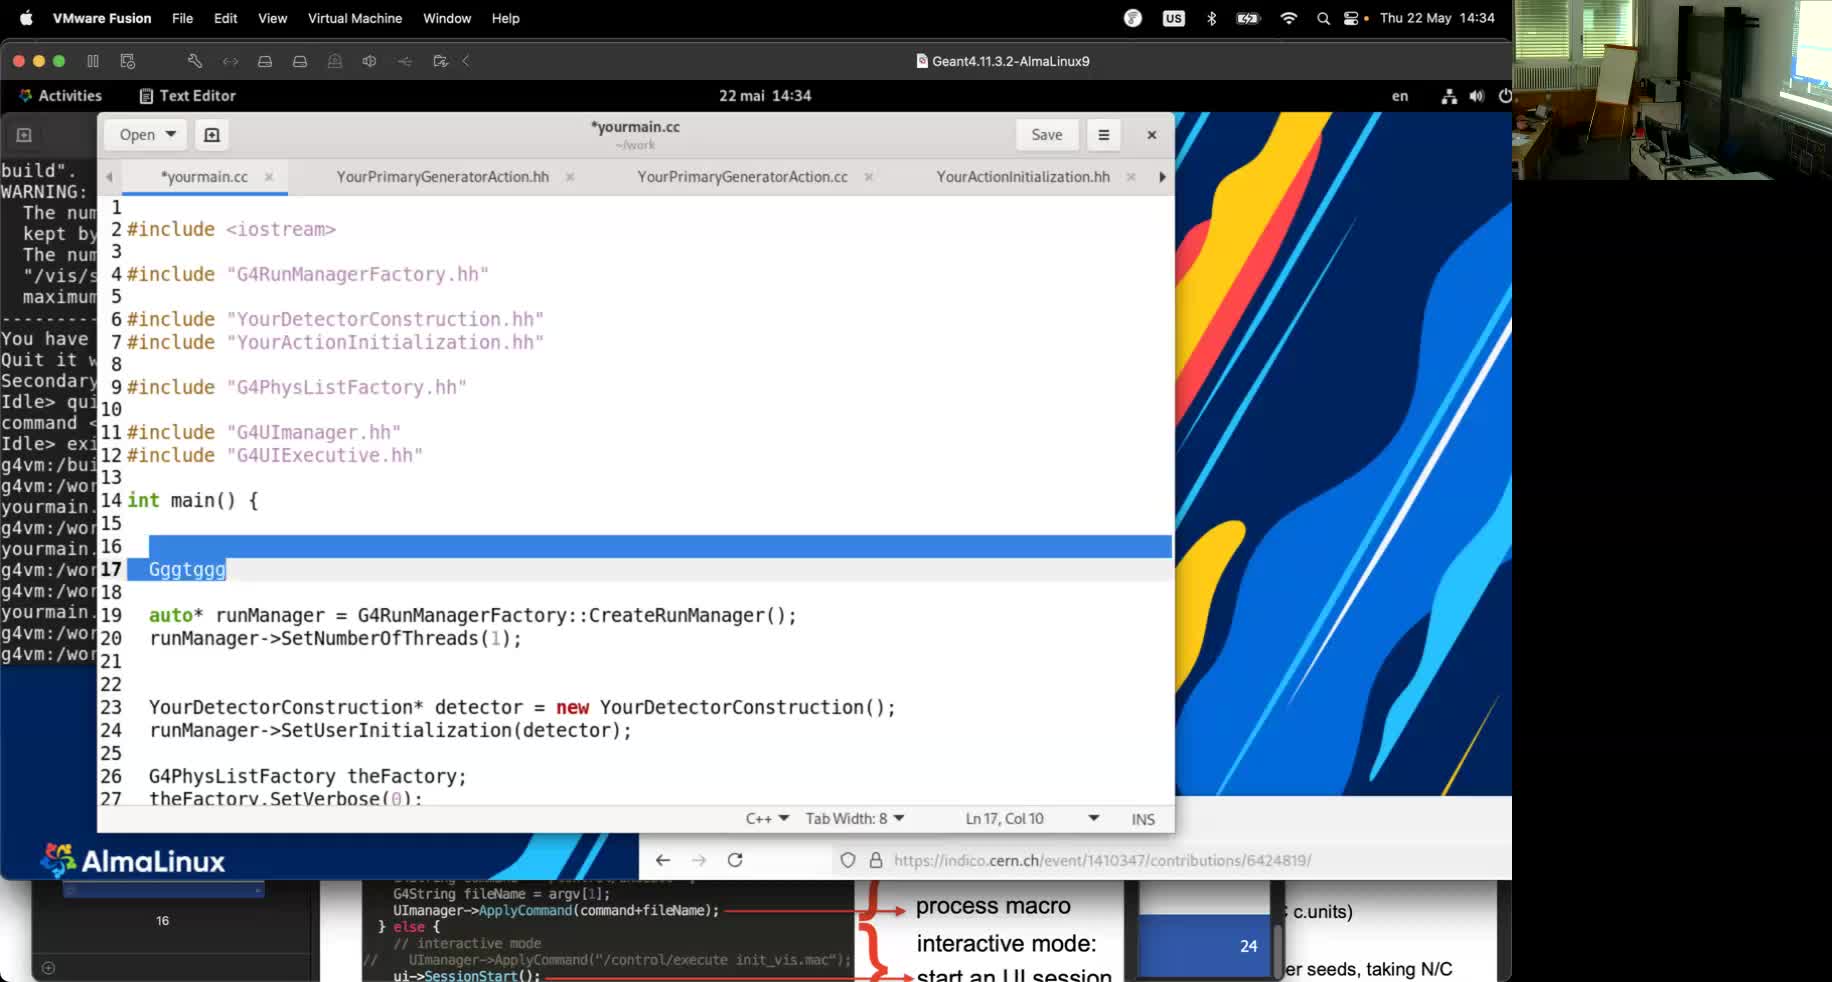Open the Virtual Machine menu
The width and height of the screenshot is (1832, 982).
[354, 18]
